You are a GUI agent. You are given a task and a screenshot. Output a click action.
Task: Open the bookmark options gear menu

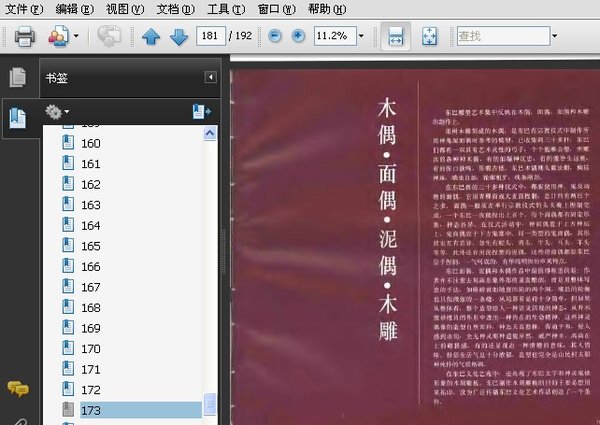click(x=57, y=112)
